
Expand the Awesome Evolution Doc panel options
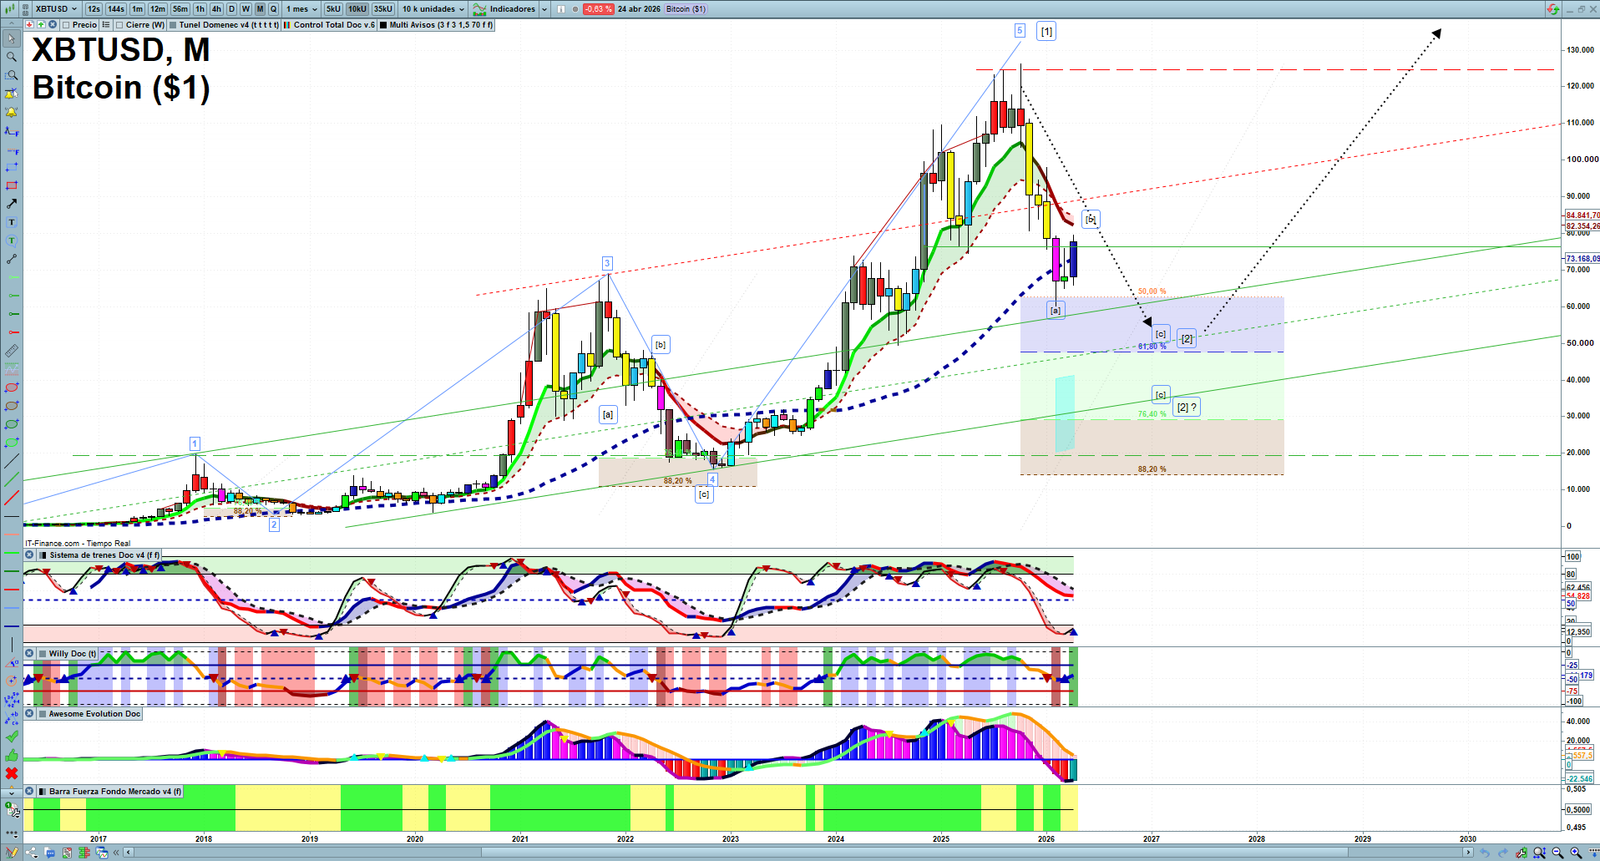[41, 714]
